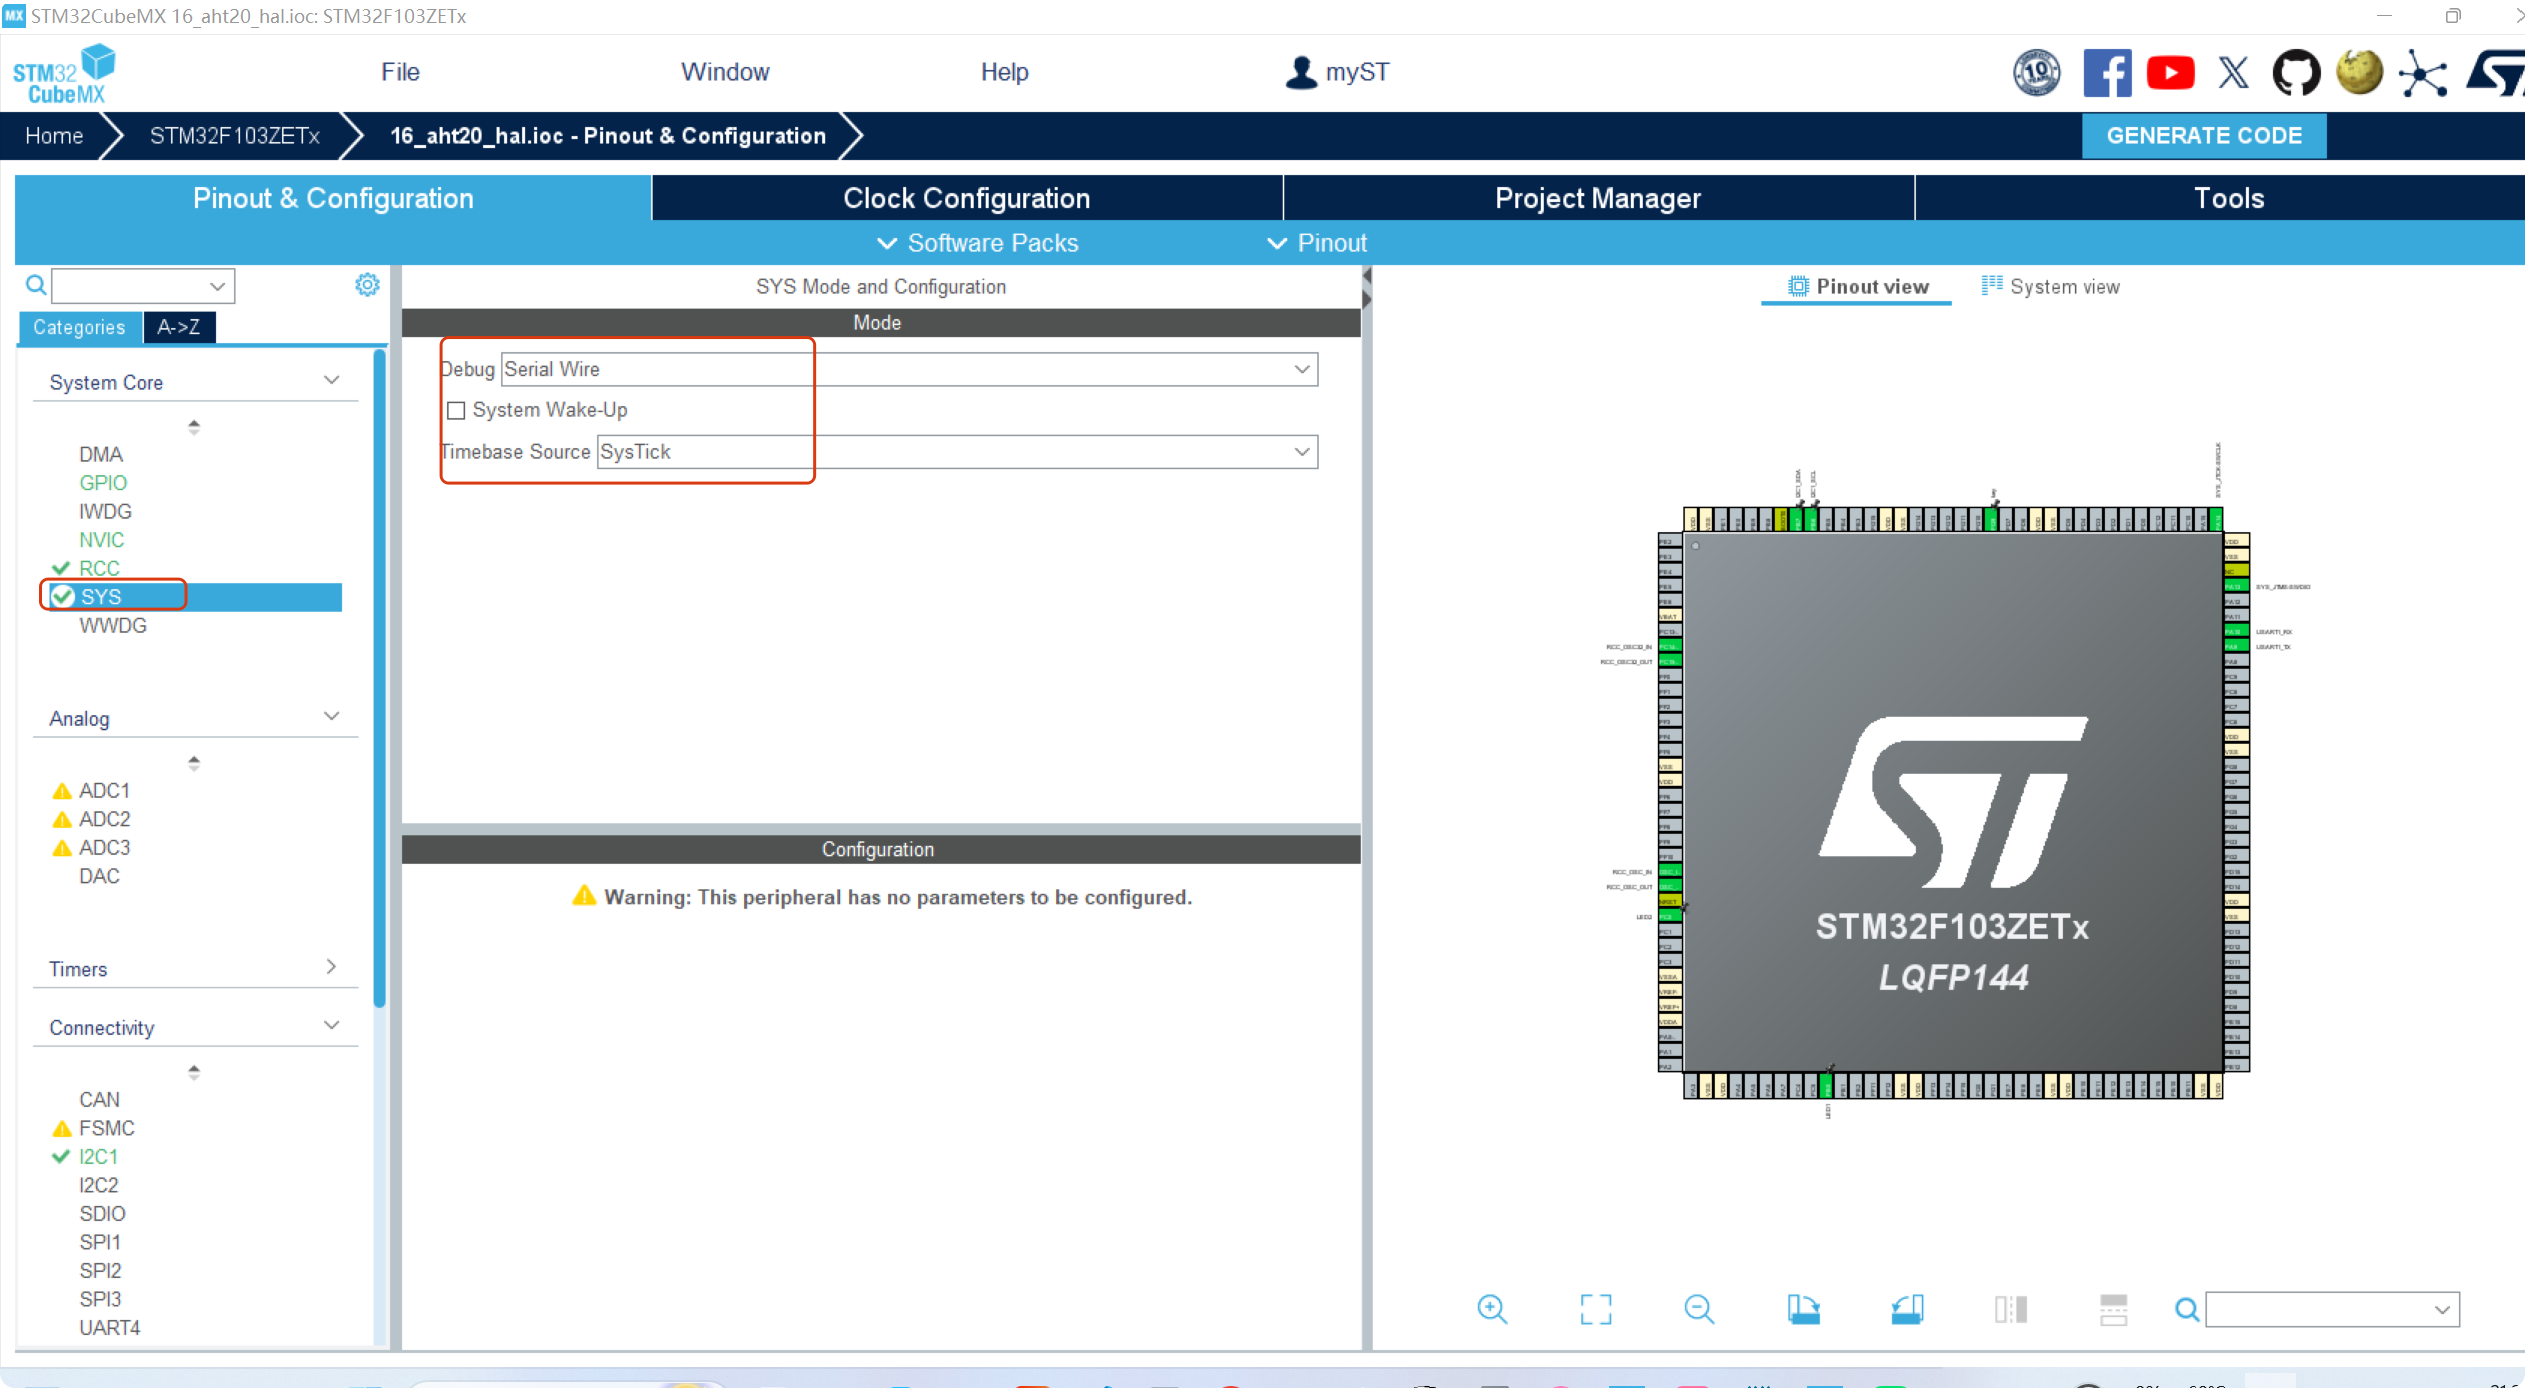Screen dimensions: 2525x1388
Task: Click sort arrows under Connectivity
Action: [194, 1072]
